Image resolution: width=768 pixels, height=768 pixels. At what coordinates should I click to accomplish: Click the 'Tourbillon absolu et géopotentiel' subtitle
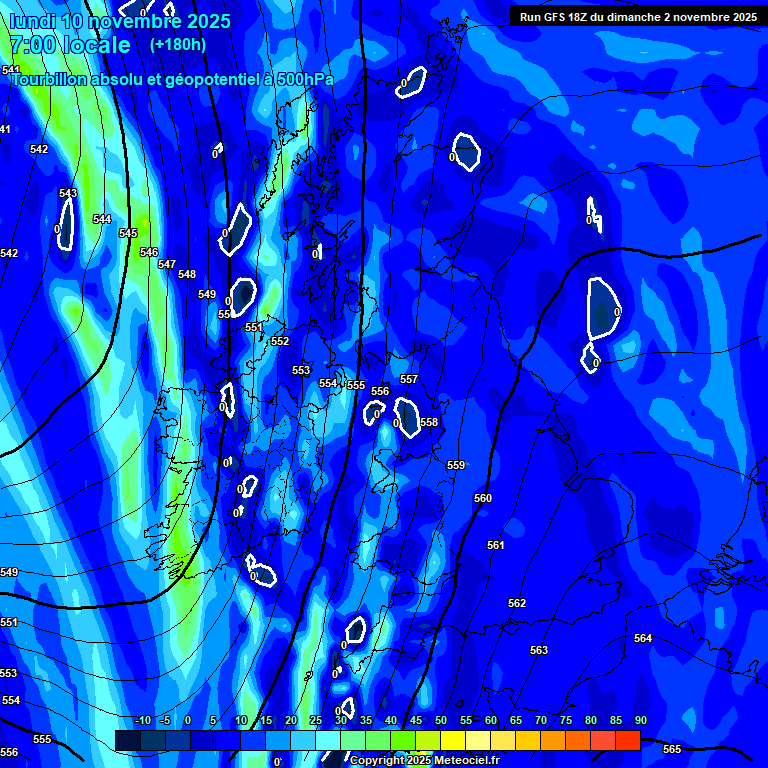[x=172, y=80]
